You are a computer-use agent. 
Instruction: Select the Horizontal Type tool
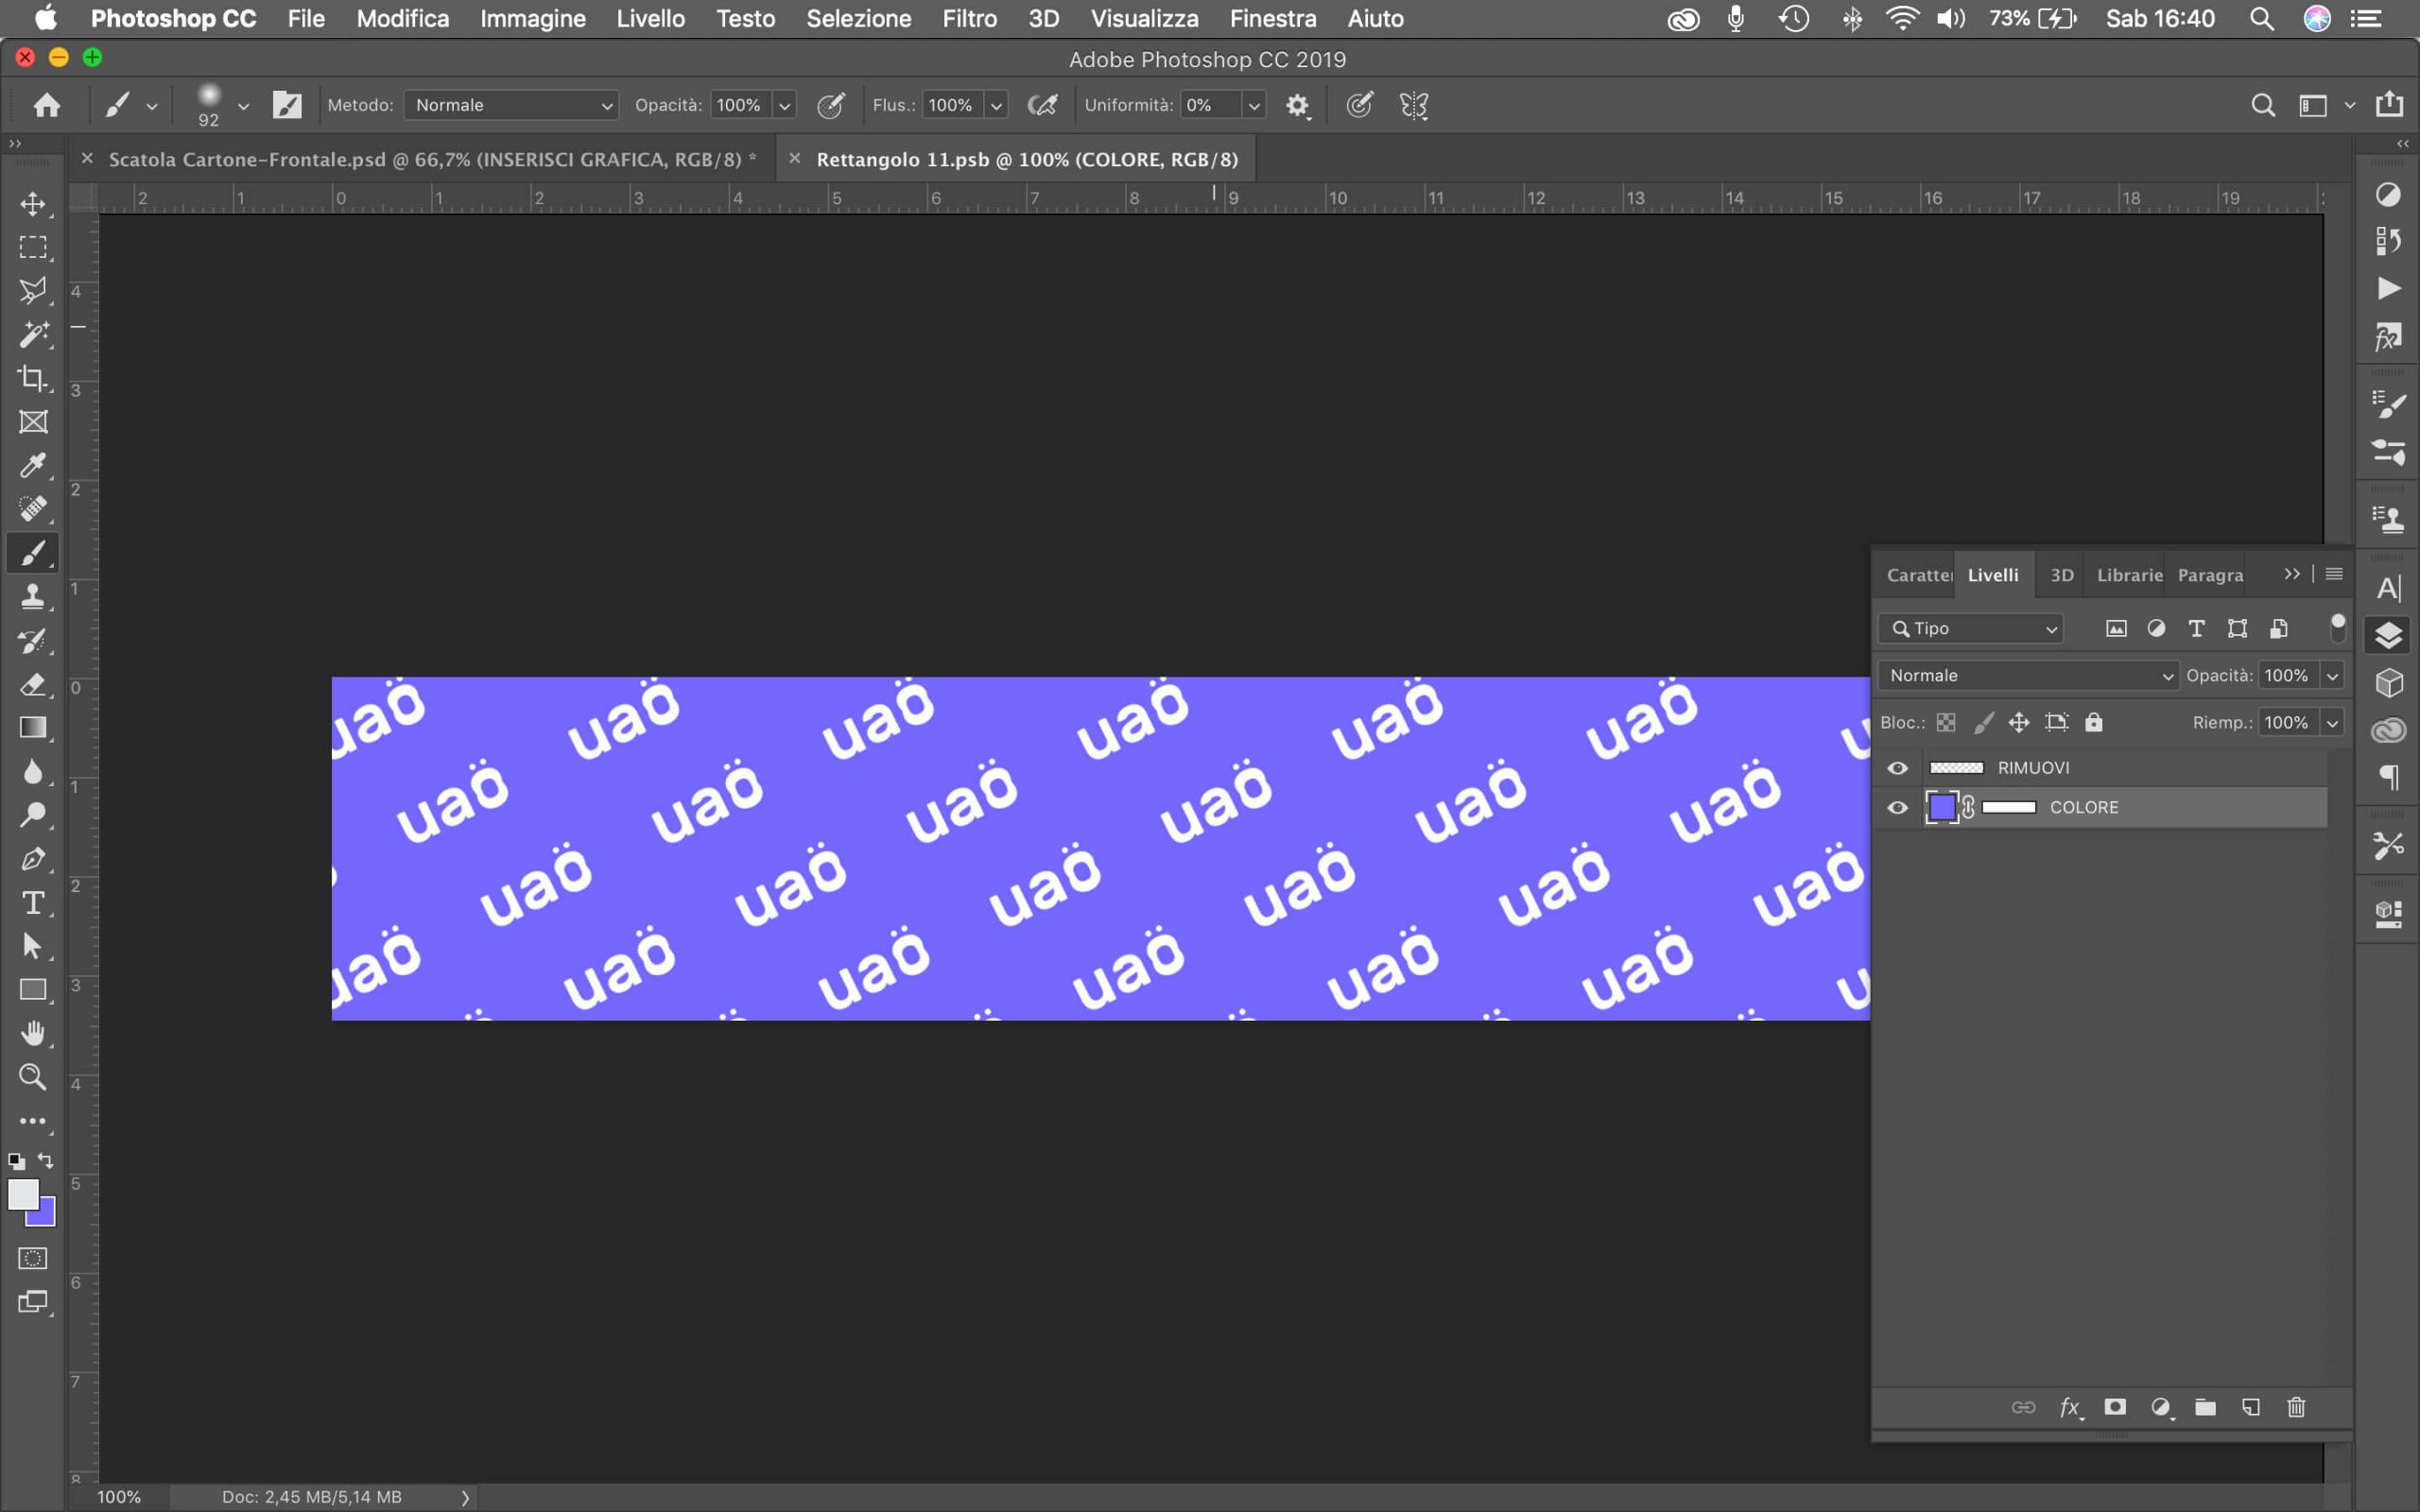(33, 903)
